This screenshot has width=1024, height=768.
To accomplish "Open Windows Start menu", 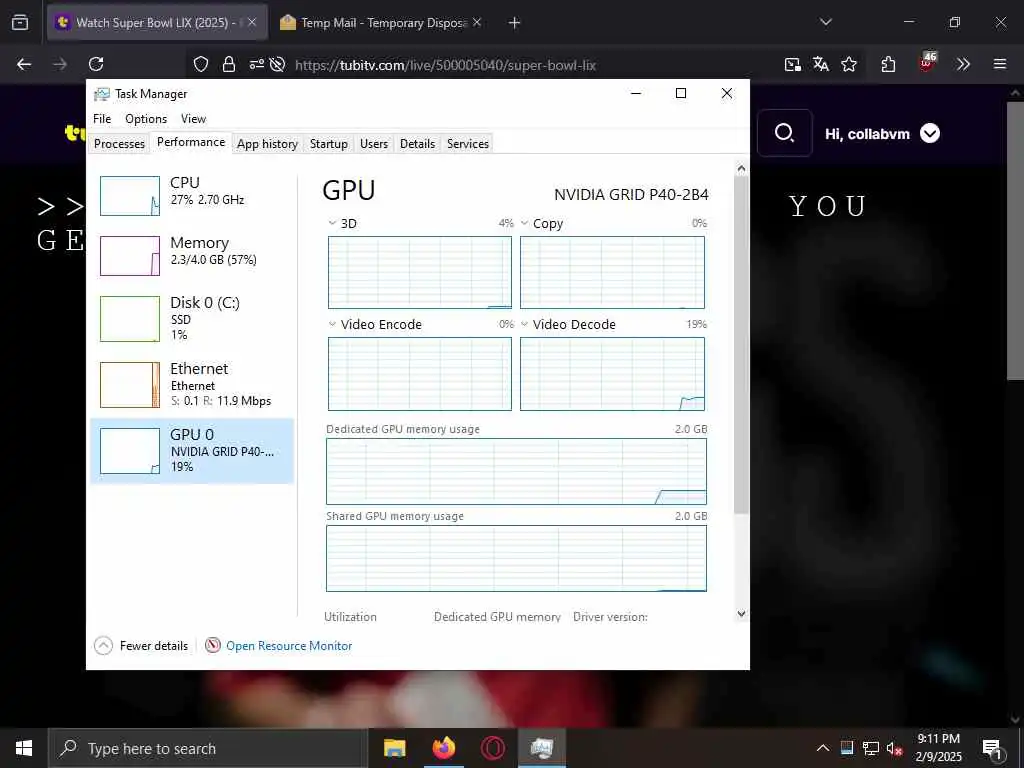I will click(24, 748).
